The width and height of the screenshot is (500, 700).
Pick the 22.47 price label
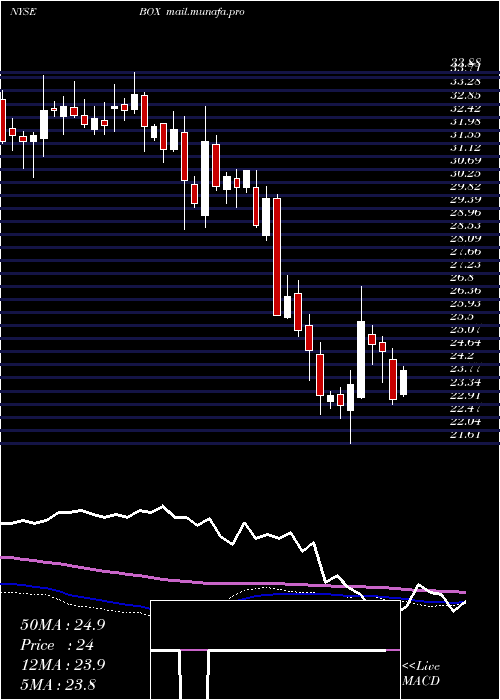click(x=465, y=408)
